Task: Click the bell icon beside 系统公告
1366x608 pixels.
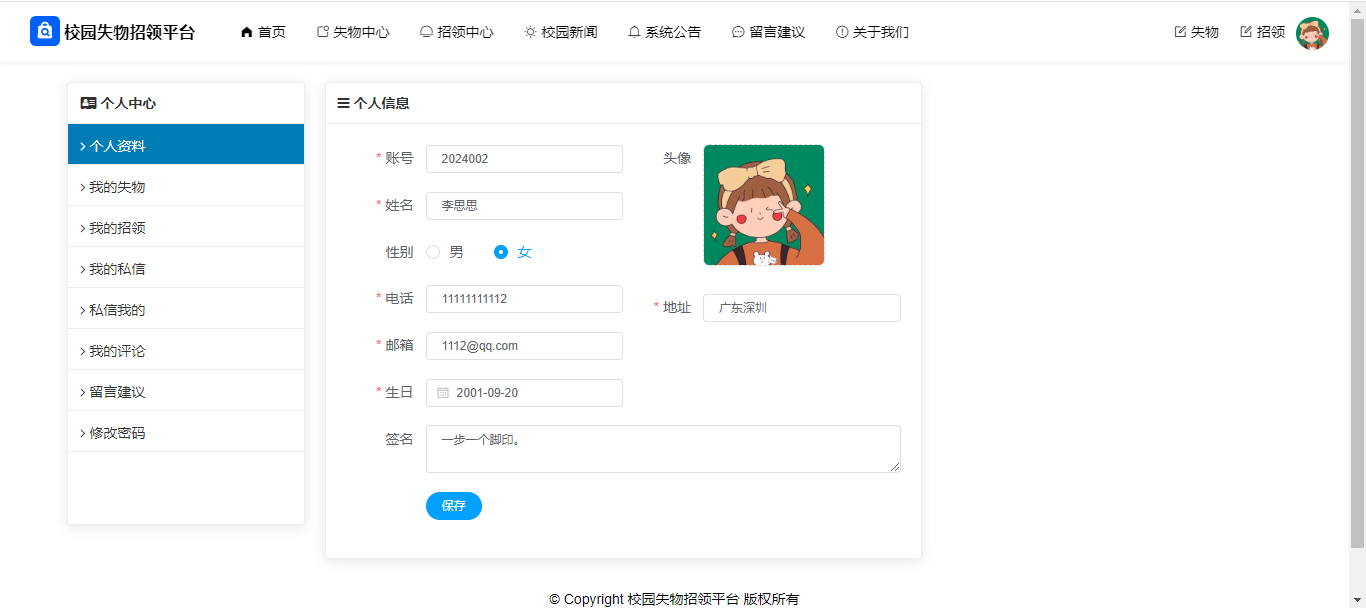Action: 634,32
